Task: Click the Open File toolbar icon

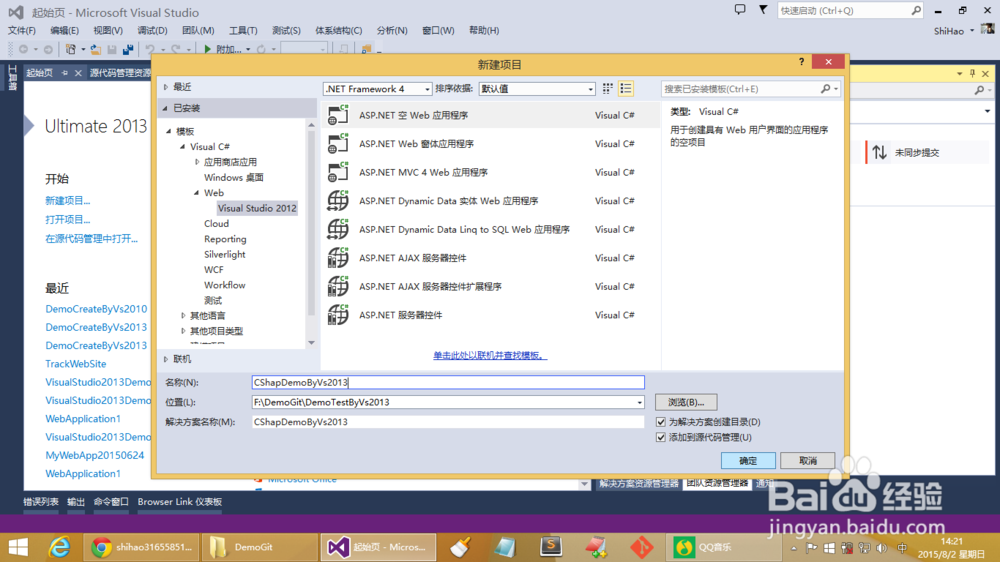Action: pyautogui.click(x=96, y=49)
